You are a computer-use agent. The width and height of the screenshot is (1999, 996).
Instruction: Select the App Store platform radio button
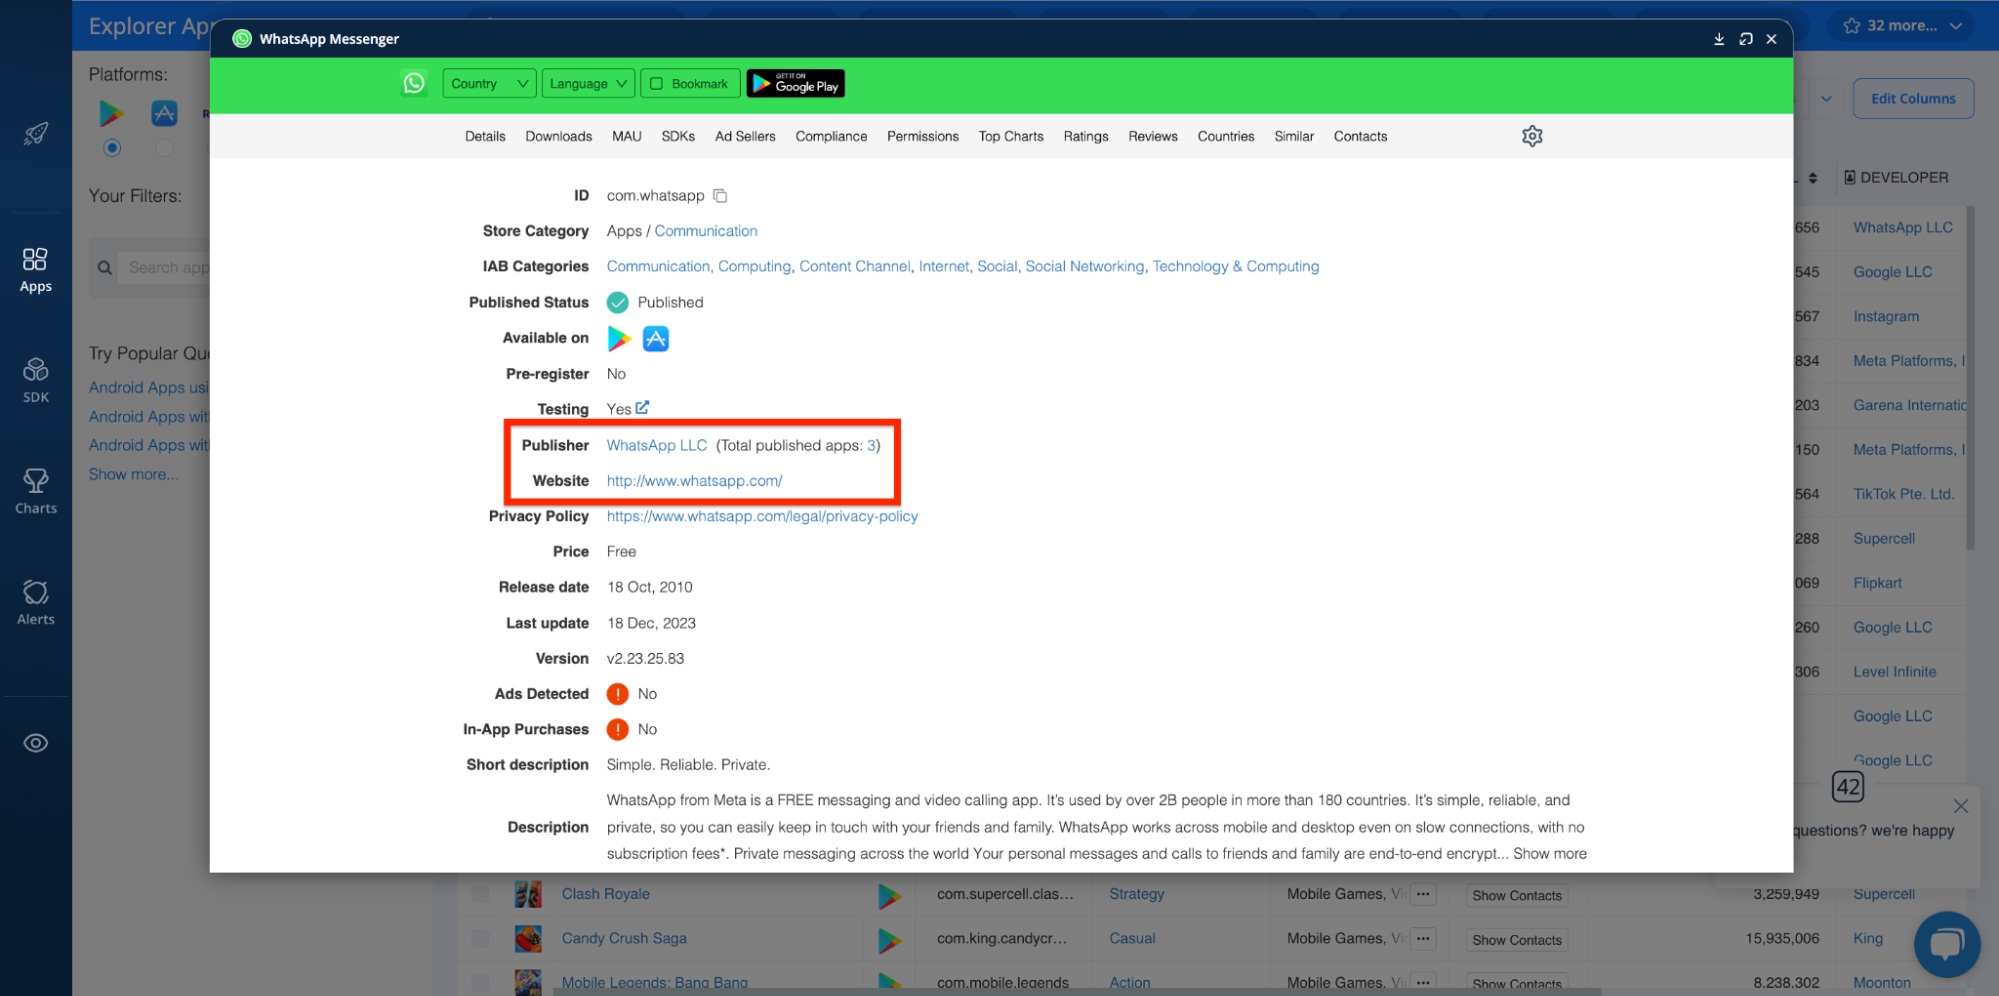[164, 148]
